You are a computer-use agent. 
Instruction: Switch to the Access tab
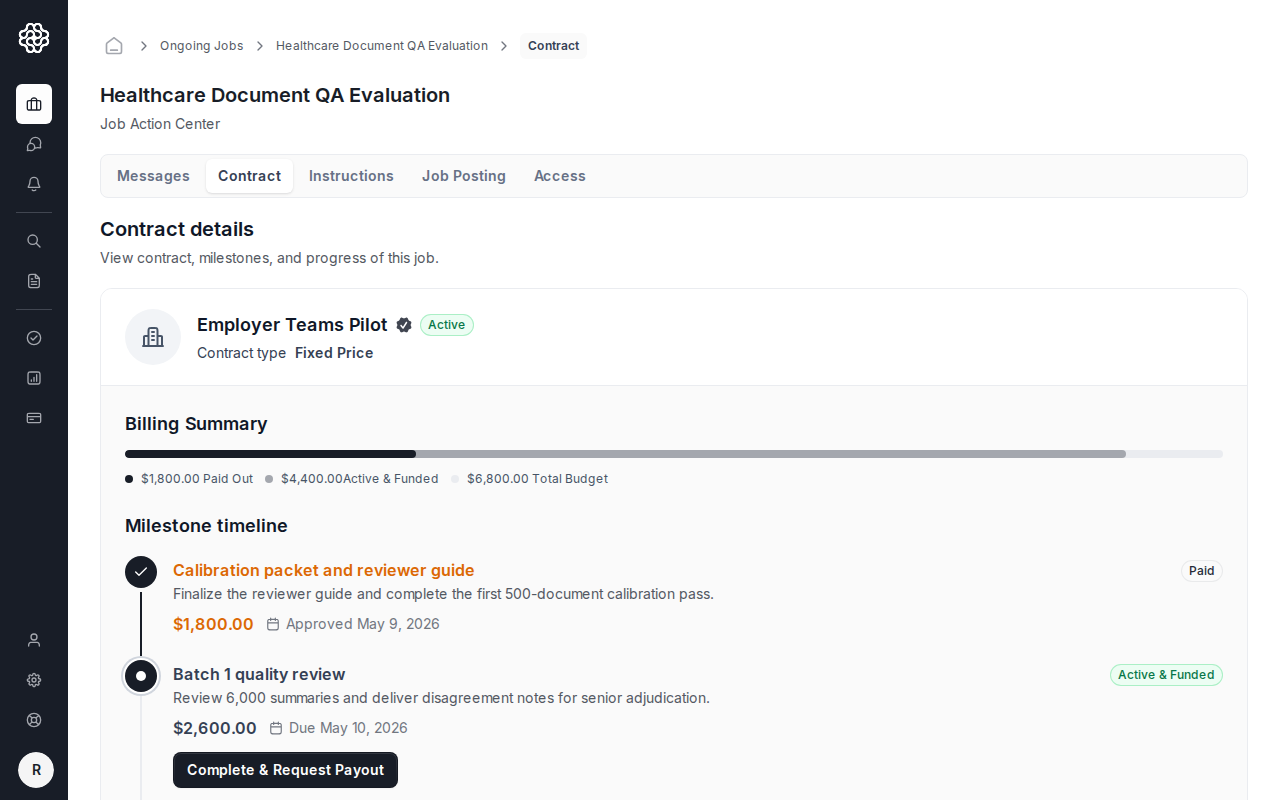(560, 176)
